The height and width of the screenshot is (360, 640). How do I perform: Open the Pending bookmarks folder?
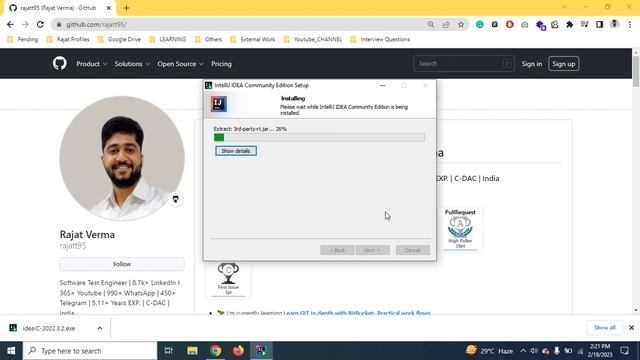tap(23, 39)
